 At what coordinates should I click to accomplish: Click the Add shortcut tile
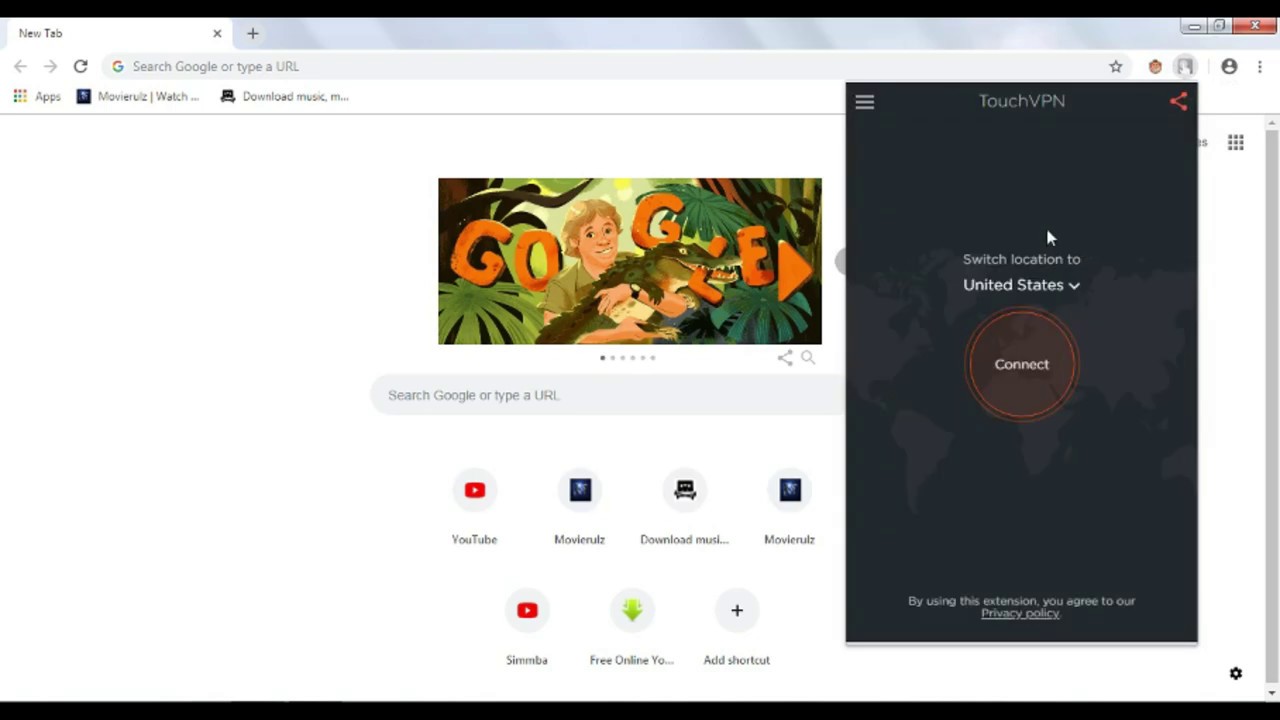point(737,630)
